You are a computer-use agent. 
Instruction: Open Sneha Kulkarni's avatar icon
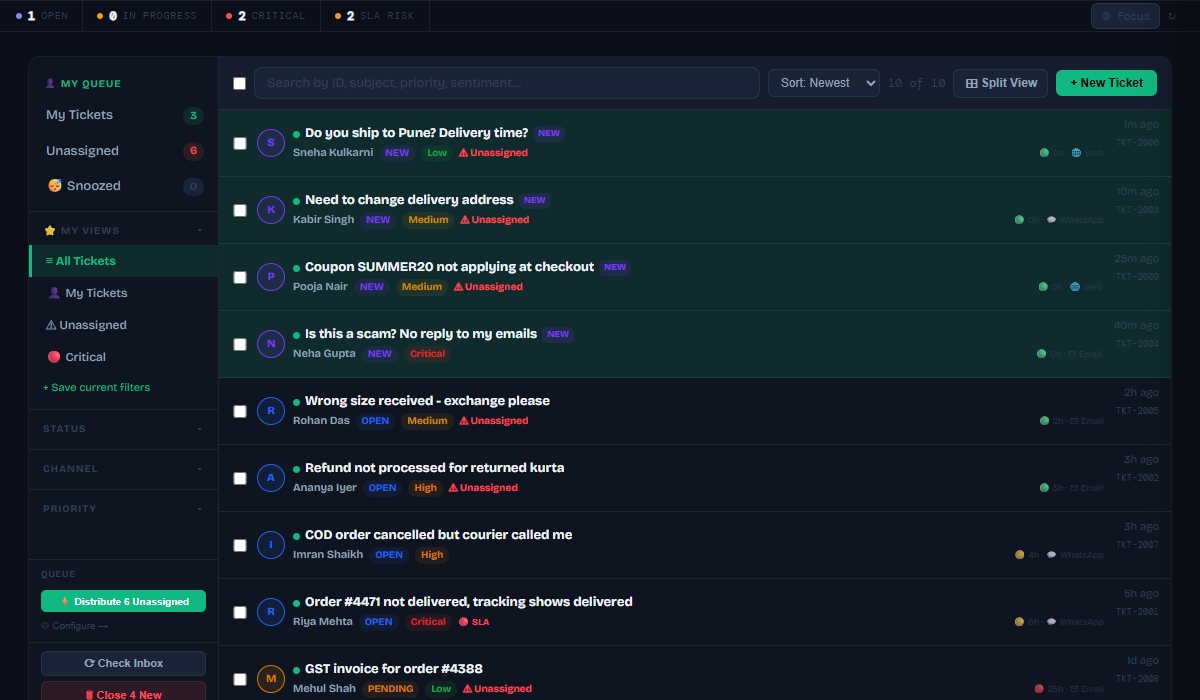tap(271, 143)
